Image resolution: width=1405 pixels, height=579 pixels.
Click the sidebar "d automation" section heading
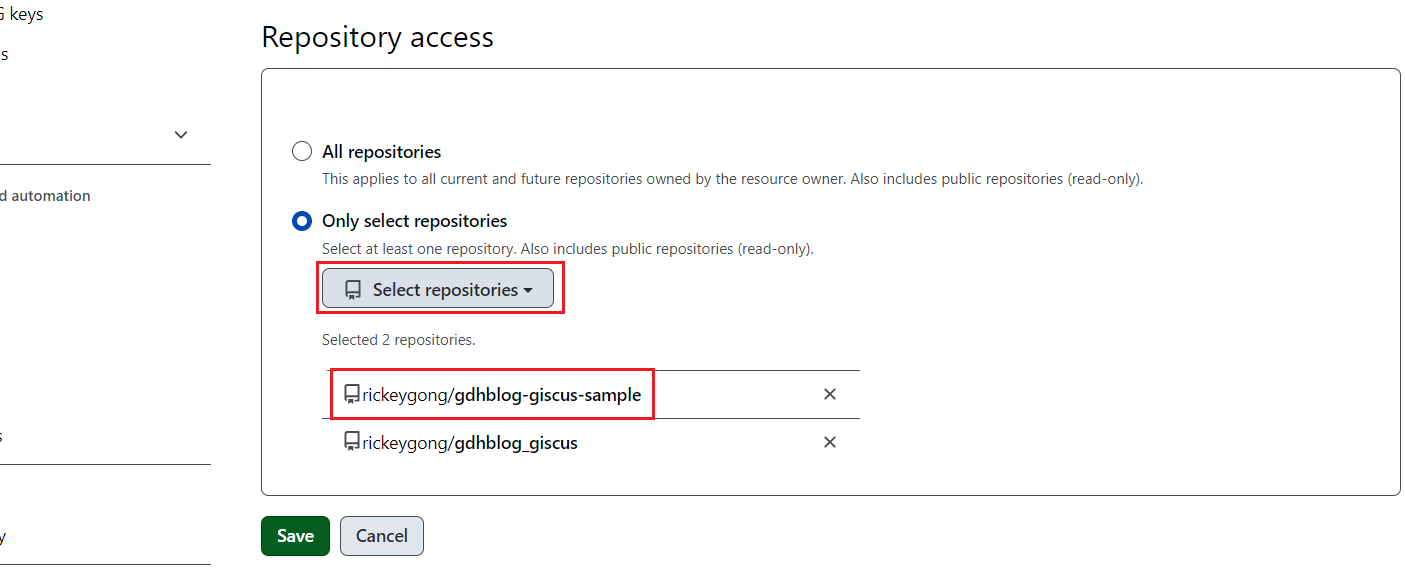(45, 196)
